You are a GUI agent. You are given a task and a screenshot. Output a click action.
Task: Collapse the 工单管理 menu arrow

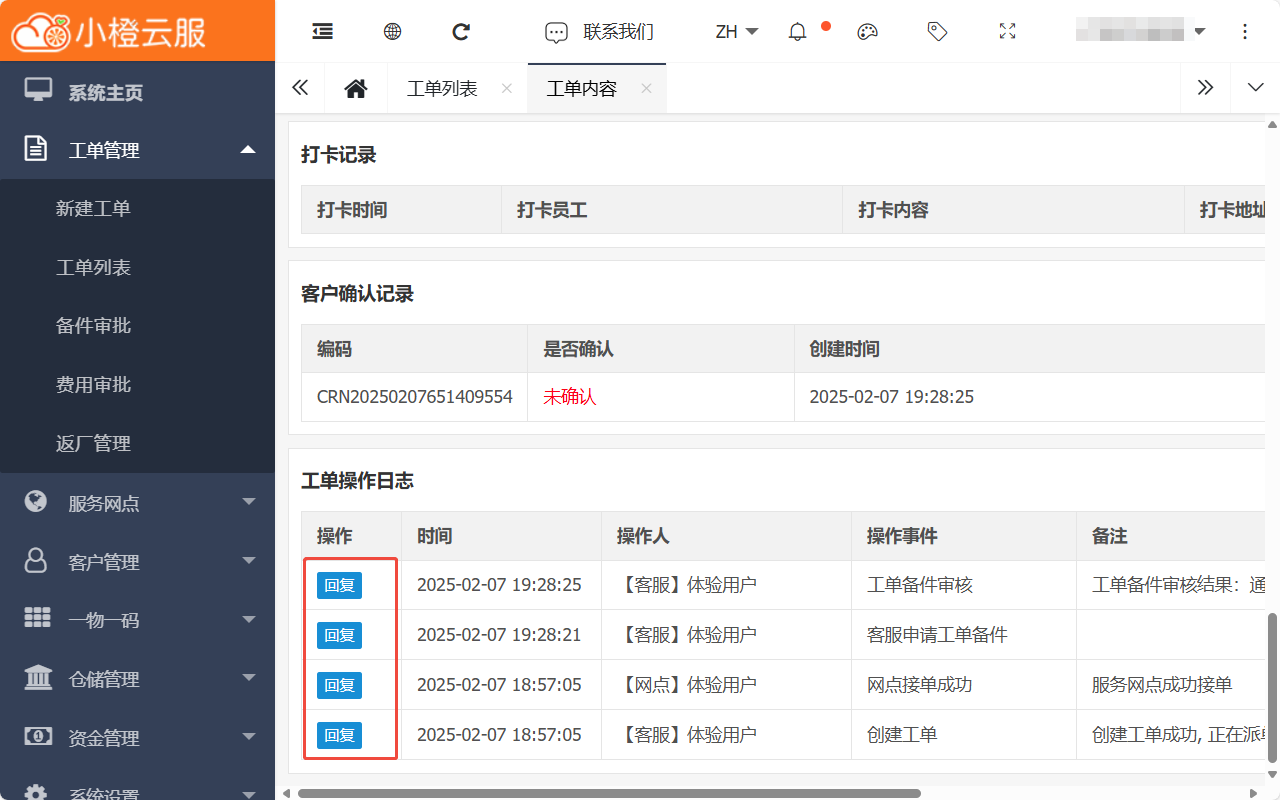249,150
